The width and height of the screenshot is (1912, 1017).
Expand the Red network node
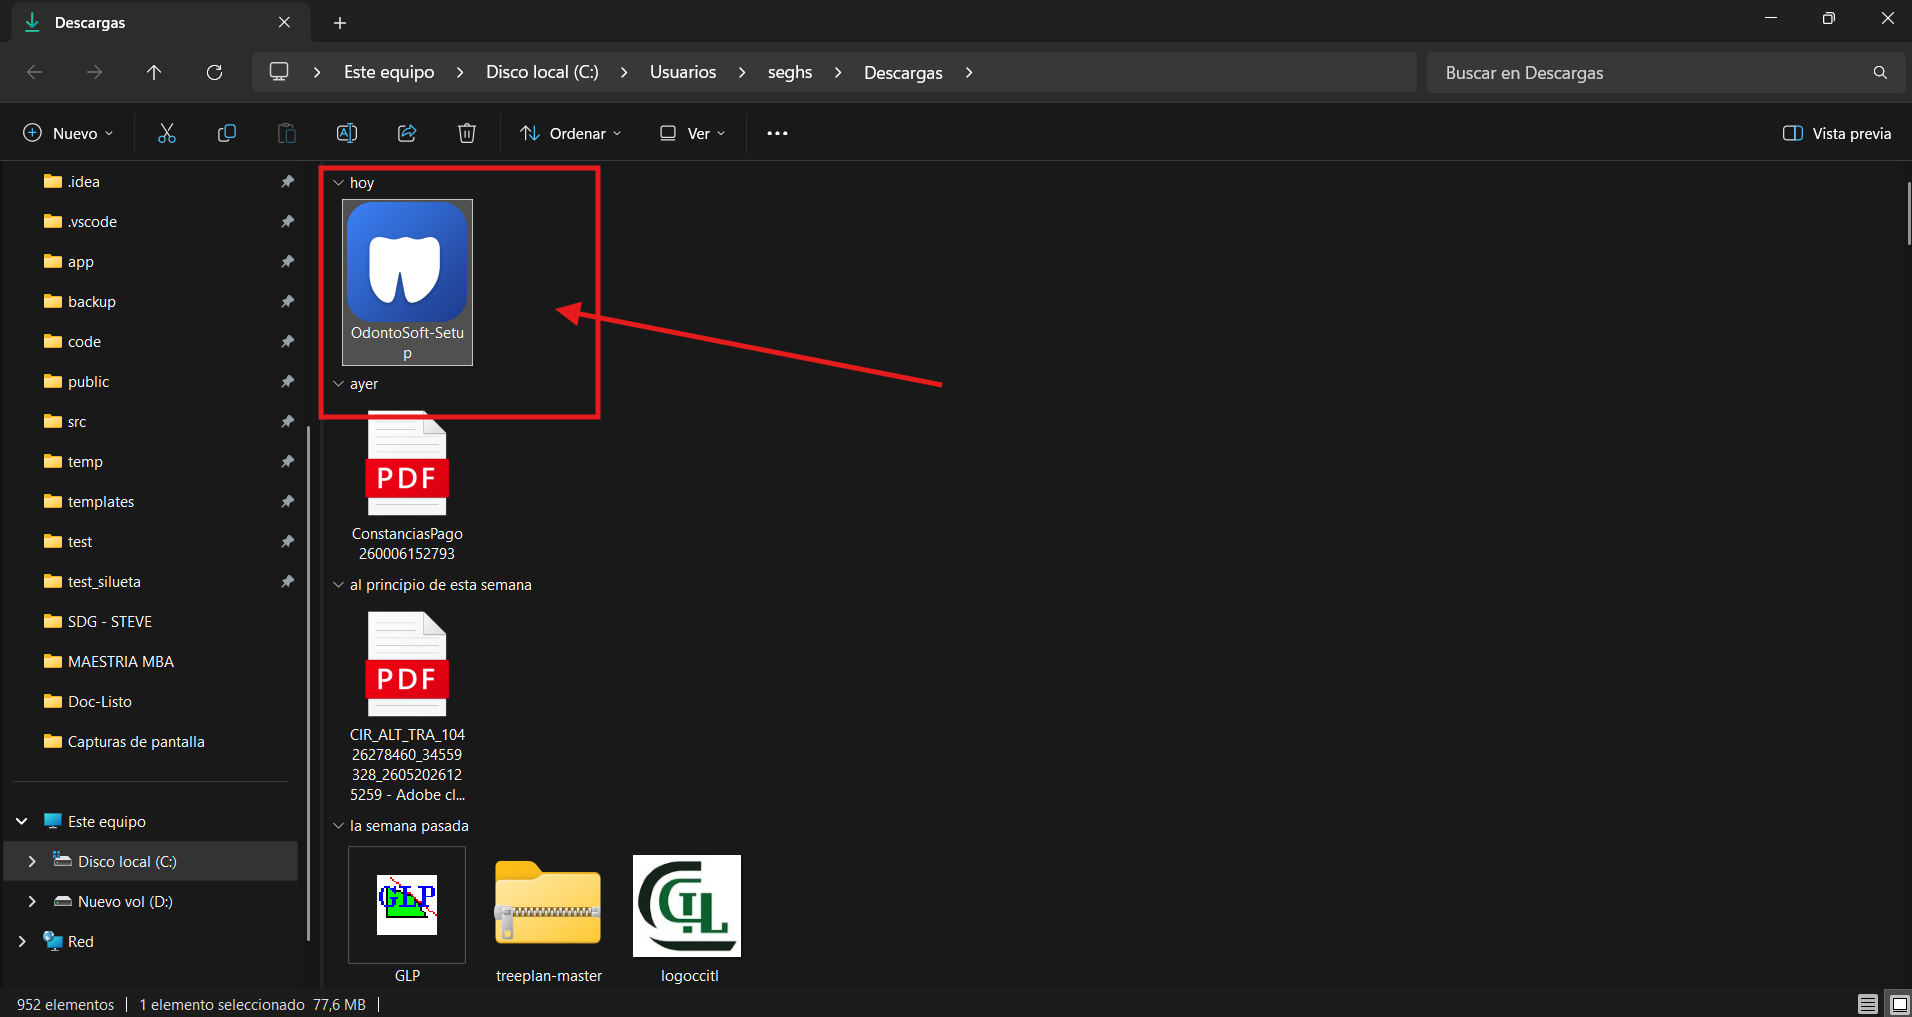coord(22,941)
